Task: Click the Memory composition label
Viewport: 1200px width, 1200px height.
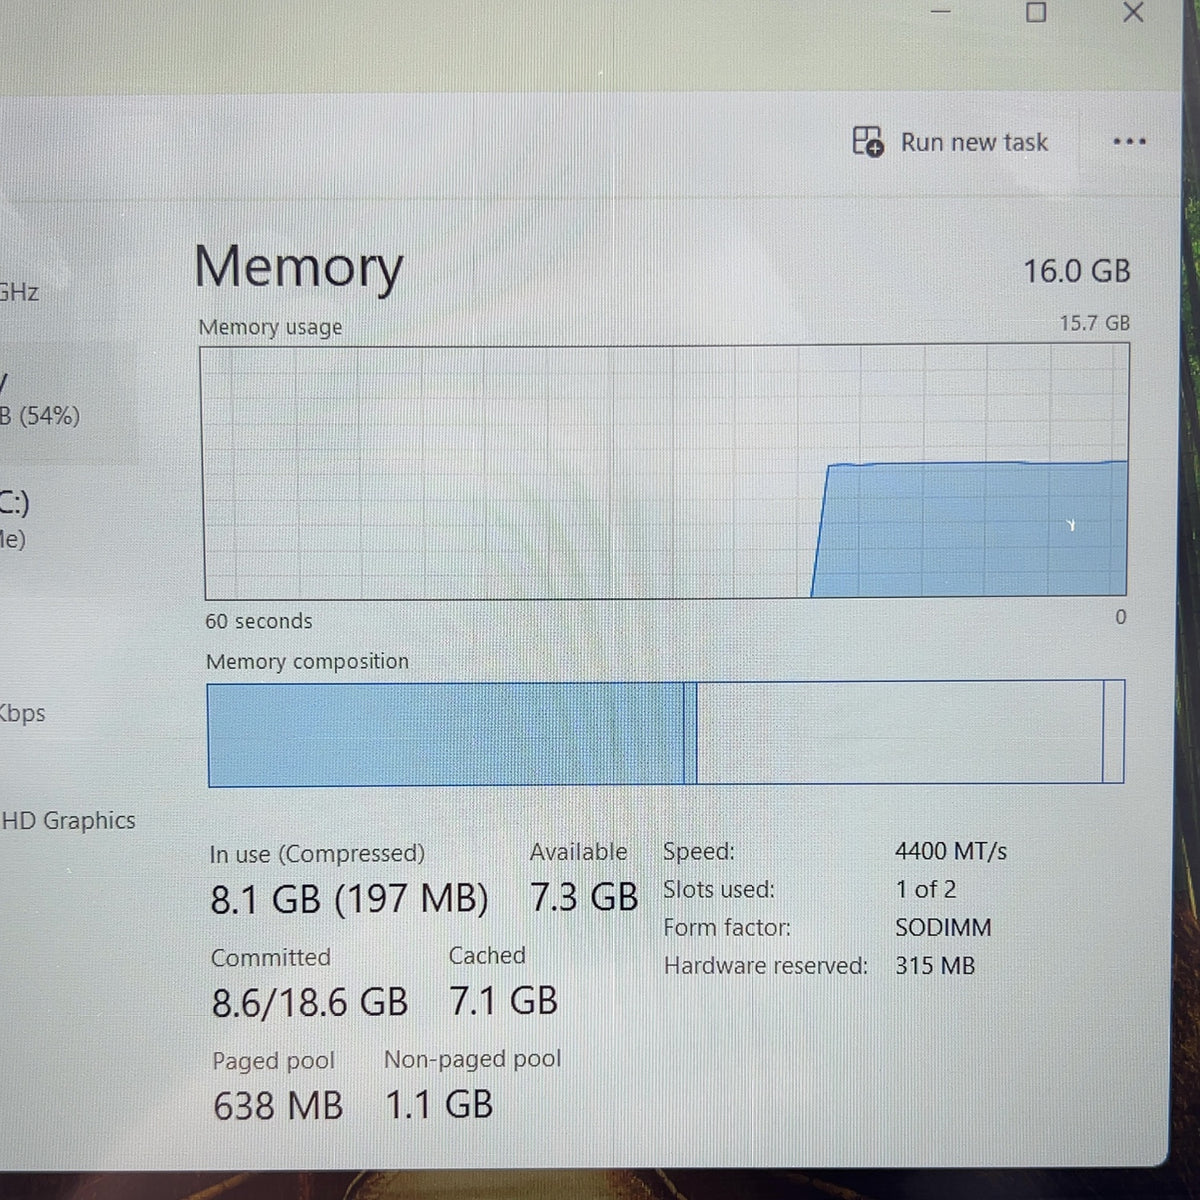Action: pos(307,661)
